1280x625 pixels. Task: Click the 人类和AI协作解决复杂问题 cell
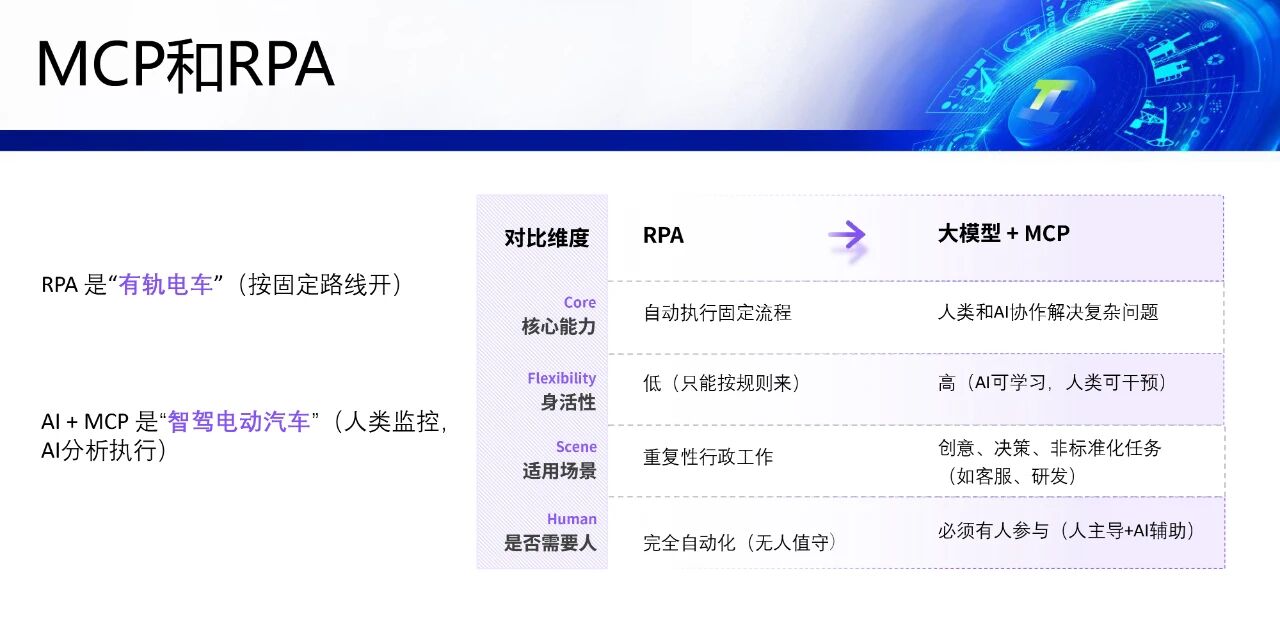point(1048,312)
